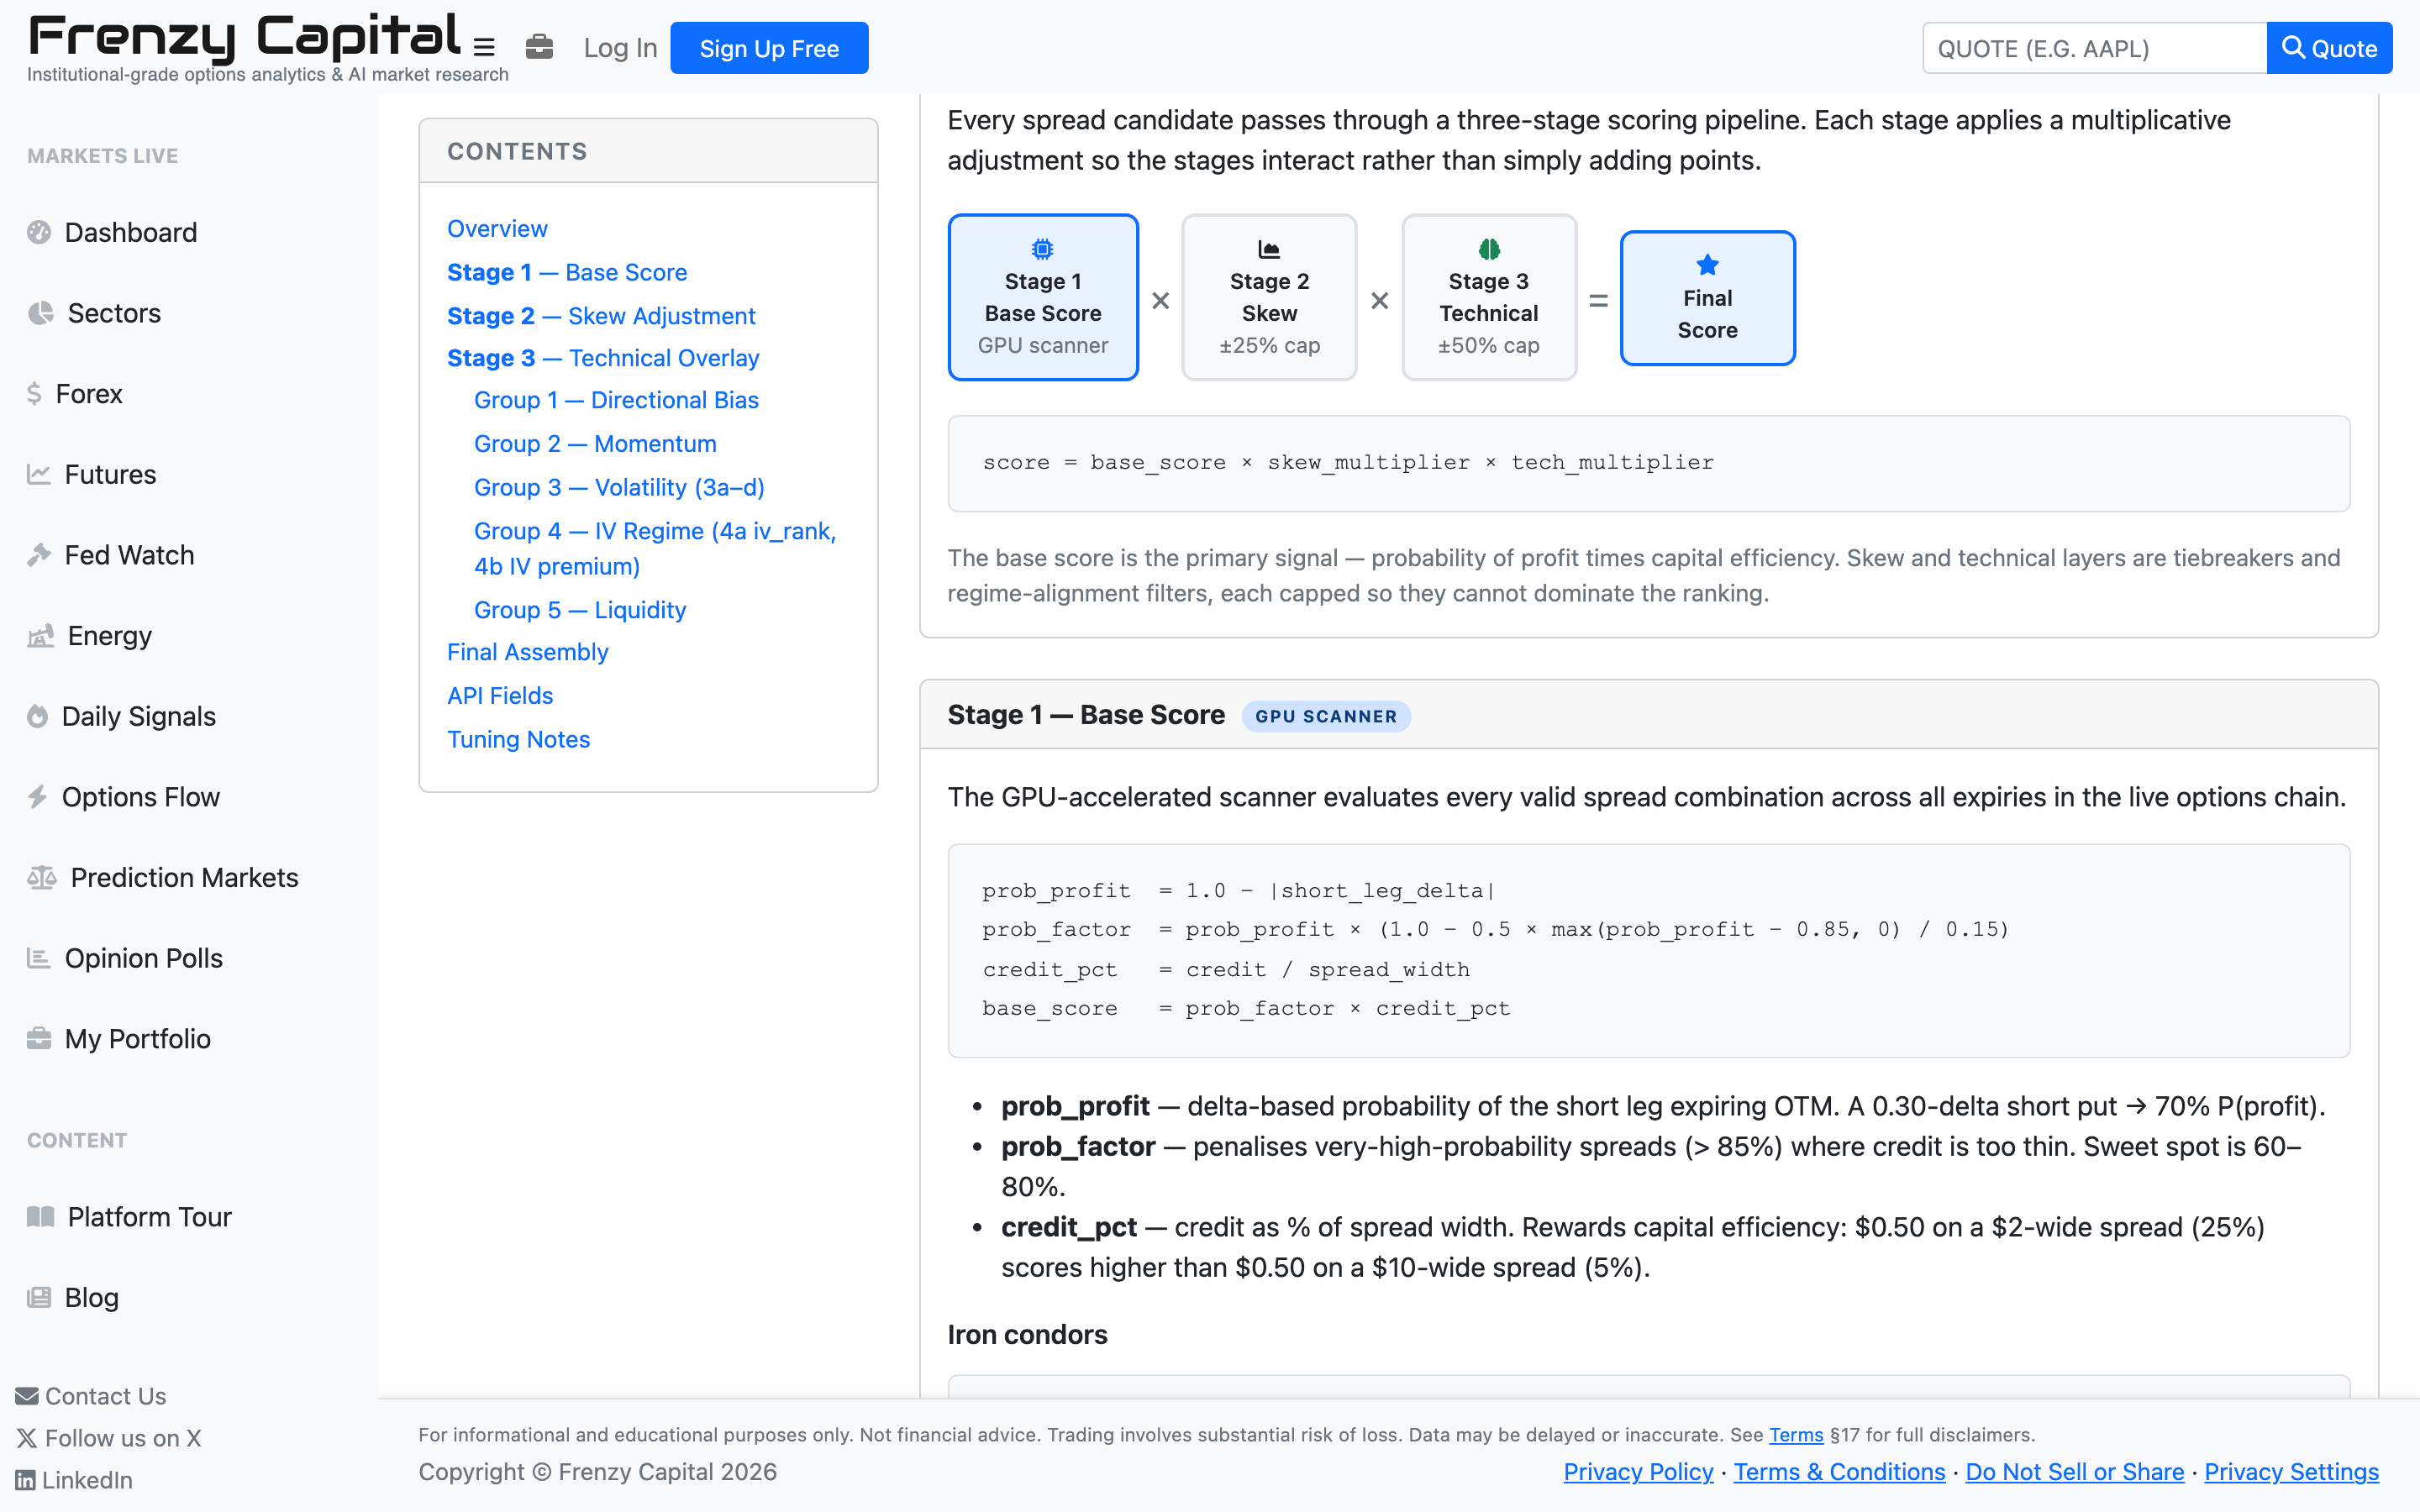
Task: Click the Prediction Markets scales icon
Action: [42, 877]
